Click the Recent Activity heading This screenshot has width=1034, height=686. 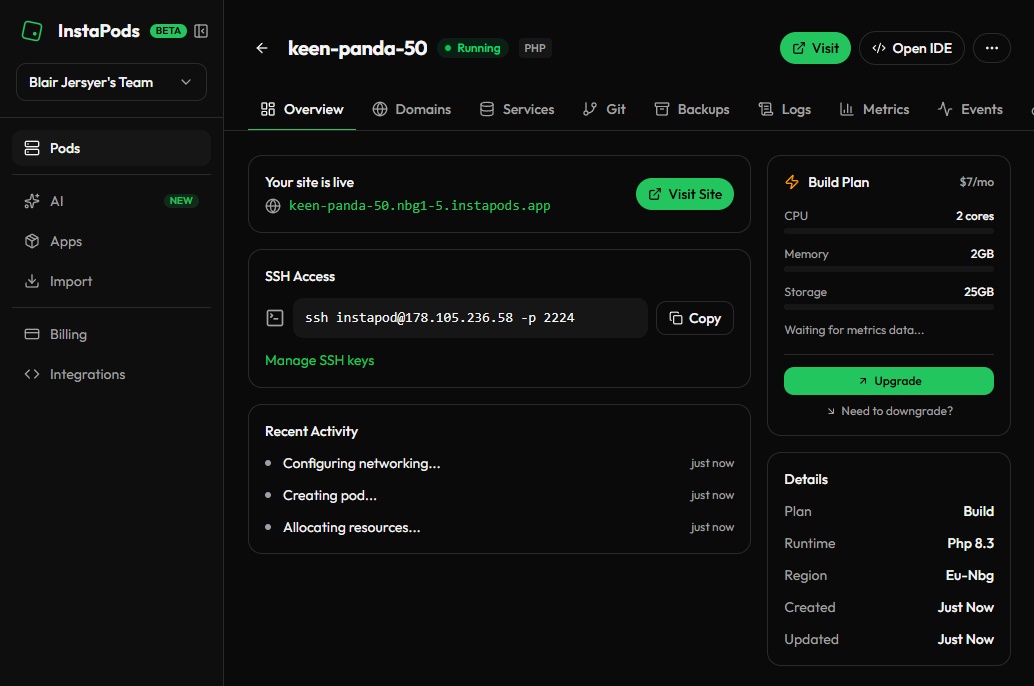(311, 431)
